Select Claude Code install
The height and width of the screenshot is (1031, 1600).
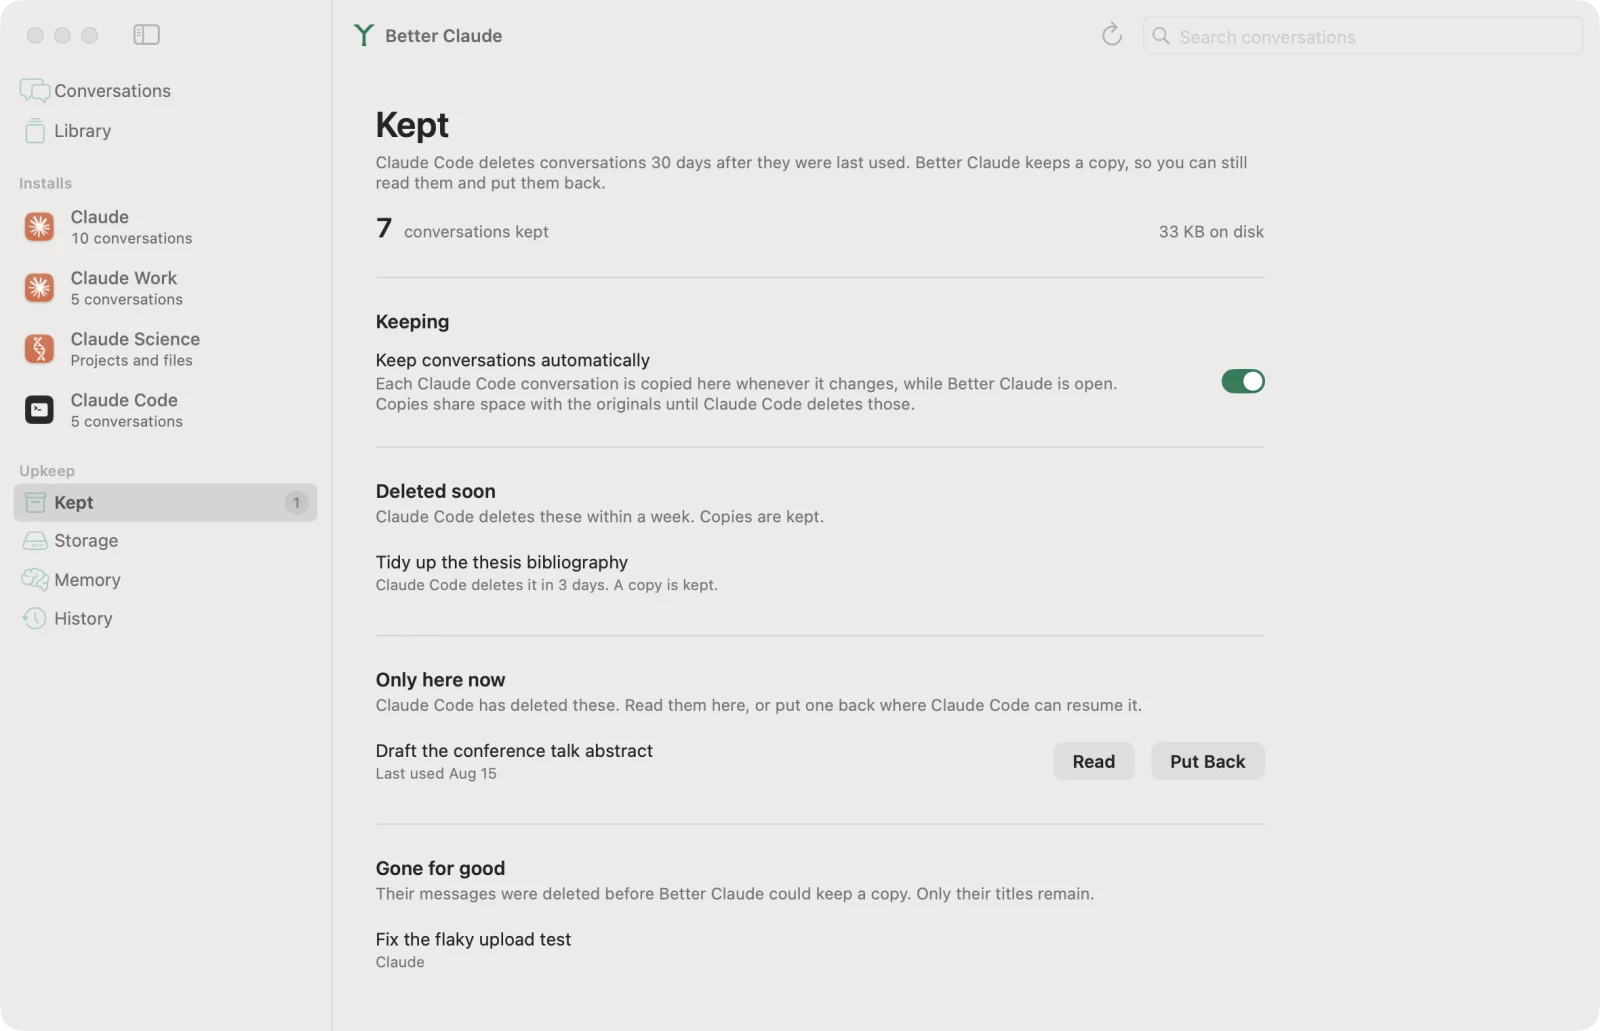point(166,410)
